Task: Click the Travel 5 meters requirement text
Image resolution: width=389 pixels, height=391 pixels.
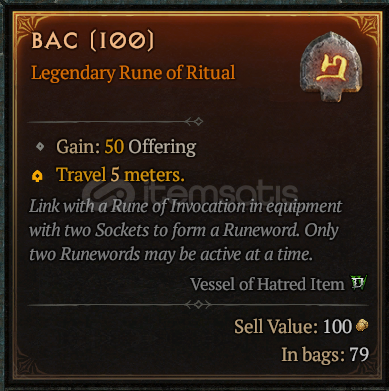Action: (x=120, y=175)
